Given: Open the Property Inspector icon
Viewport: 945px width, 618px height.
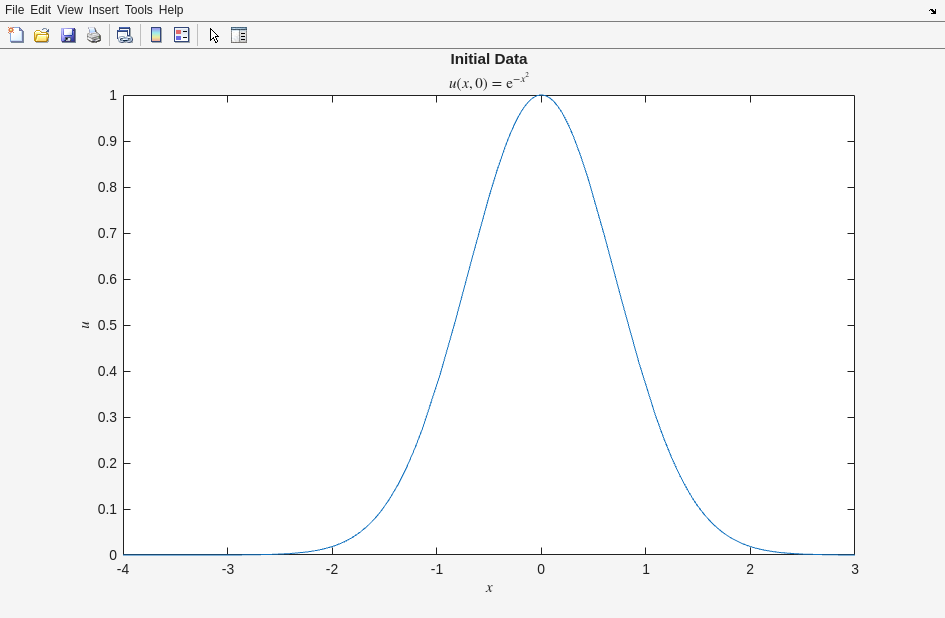Looking at the screenshot, I should (x=239, y=35).
